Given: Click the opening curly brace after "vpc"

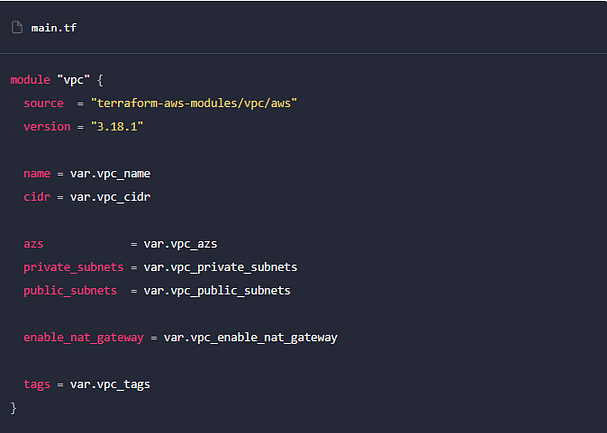Looking at the screenshot, I should tap(100, 80).
